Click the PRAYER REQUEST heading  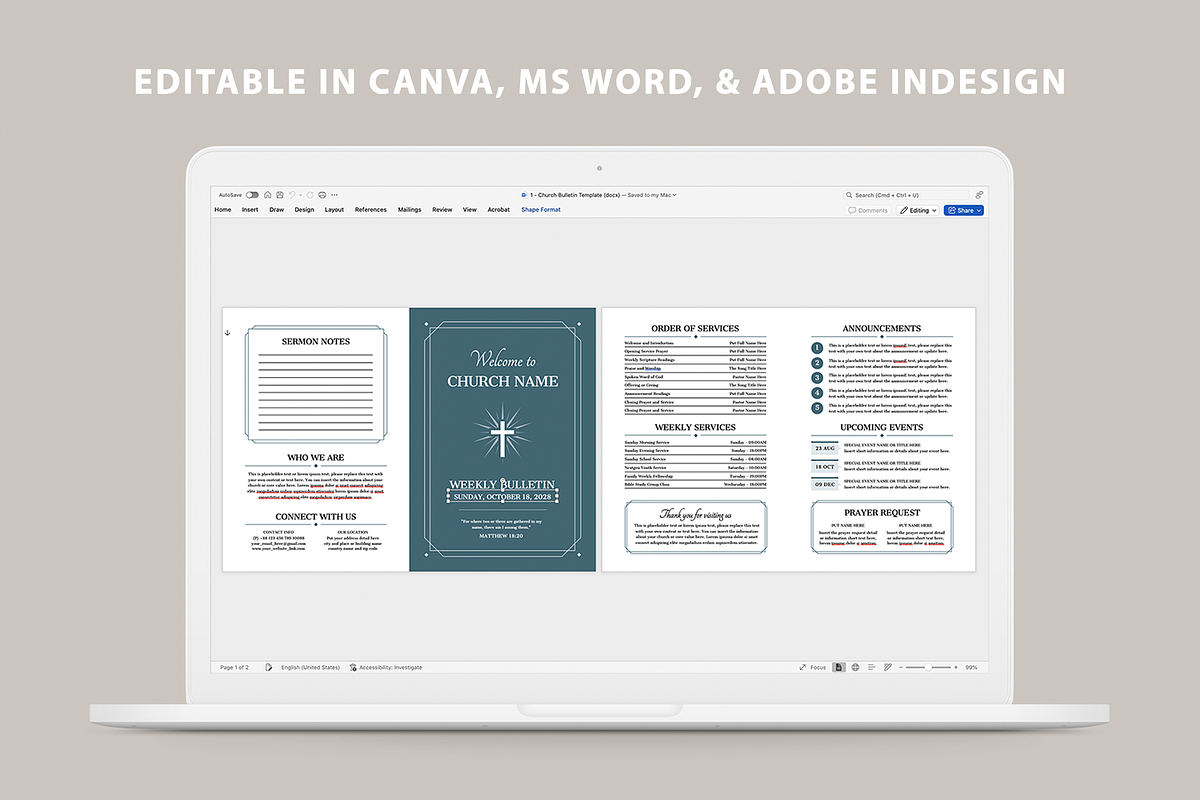pos(882,513)
